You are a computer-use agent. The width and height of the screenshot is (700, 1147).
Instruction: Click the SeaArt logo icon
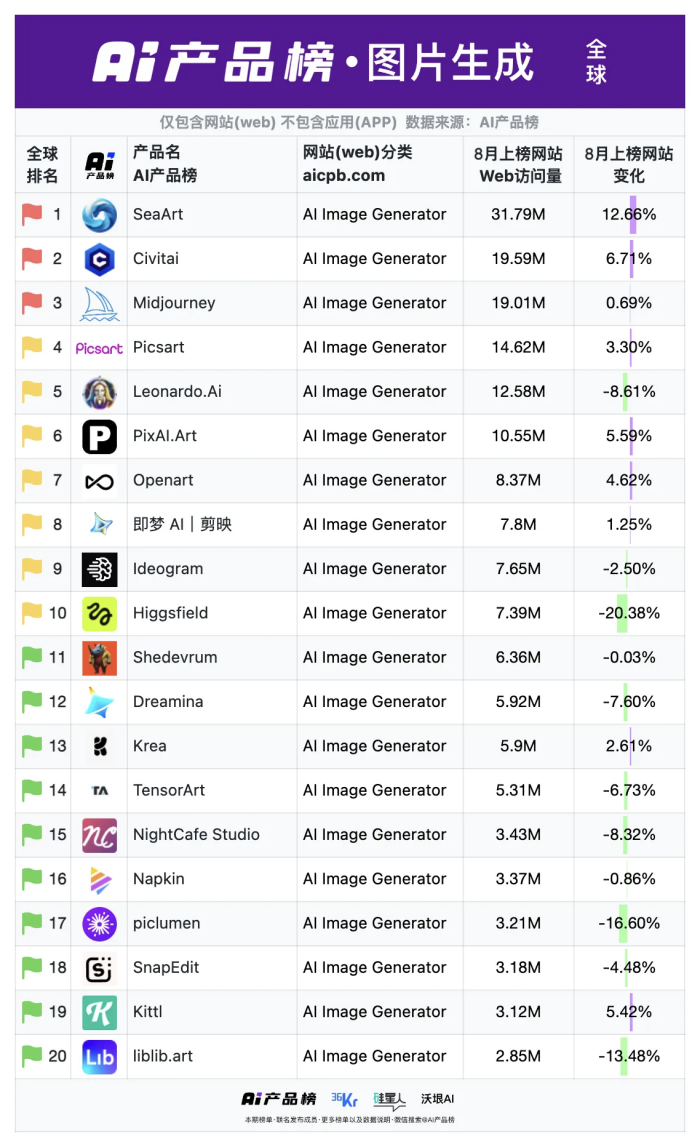tap(99, 215)
